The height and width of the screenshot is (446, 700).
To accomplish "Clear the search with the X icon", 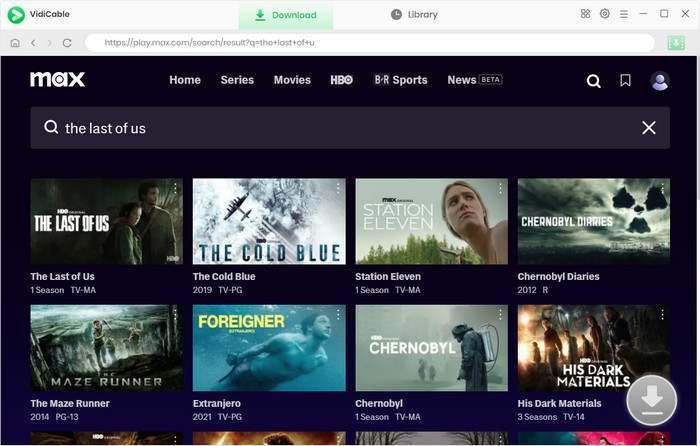I will [649, 128].
